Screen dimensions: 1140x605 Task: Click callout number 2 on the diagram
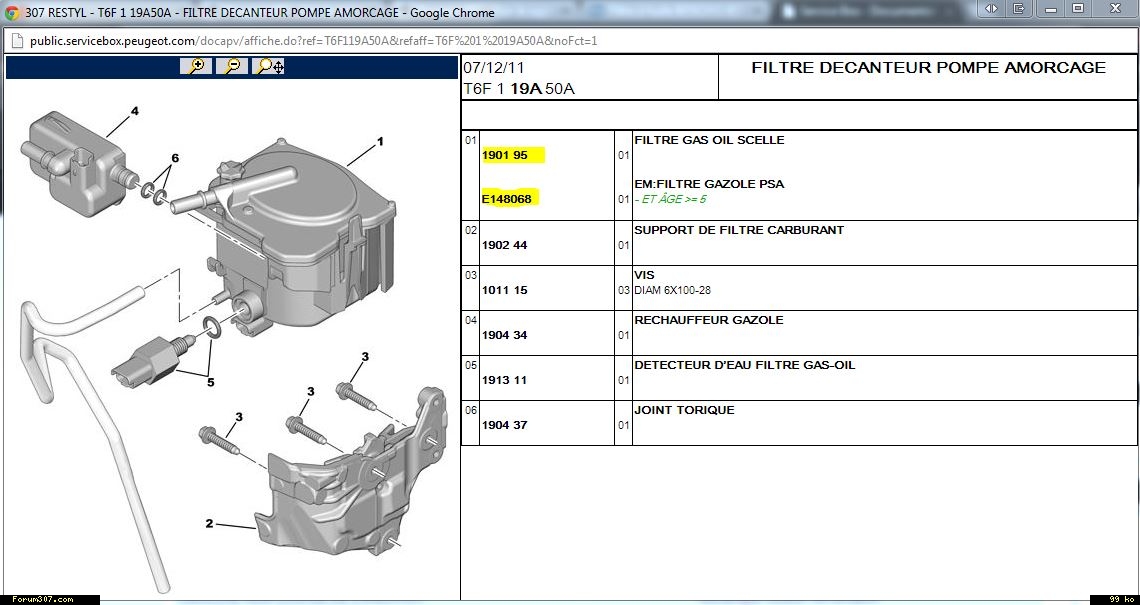209,523
